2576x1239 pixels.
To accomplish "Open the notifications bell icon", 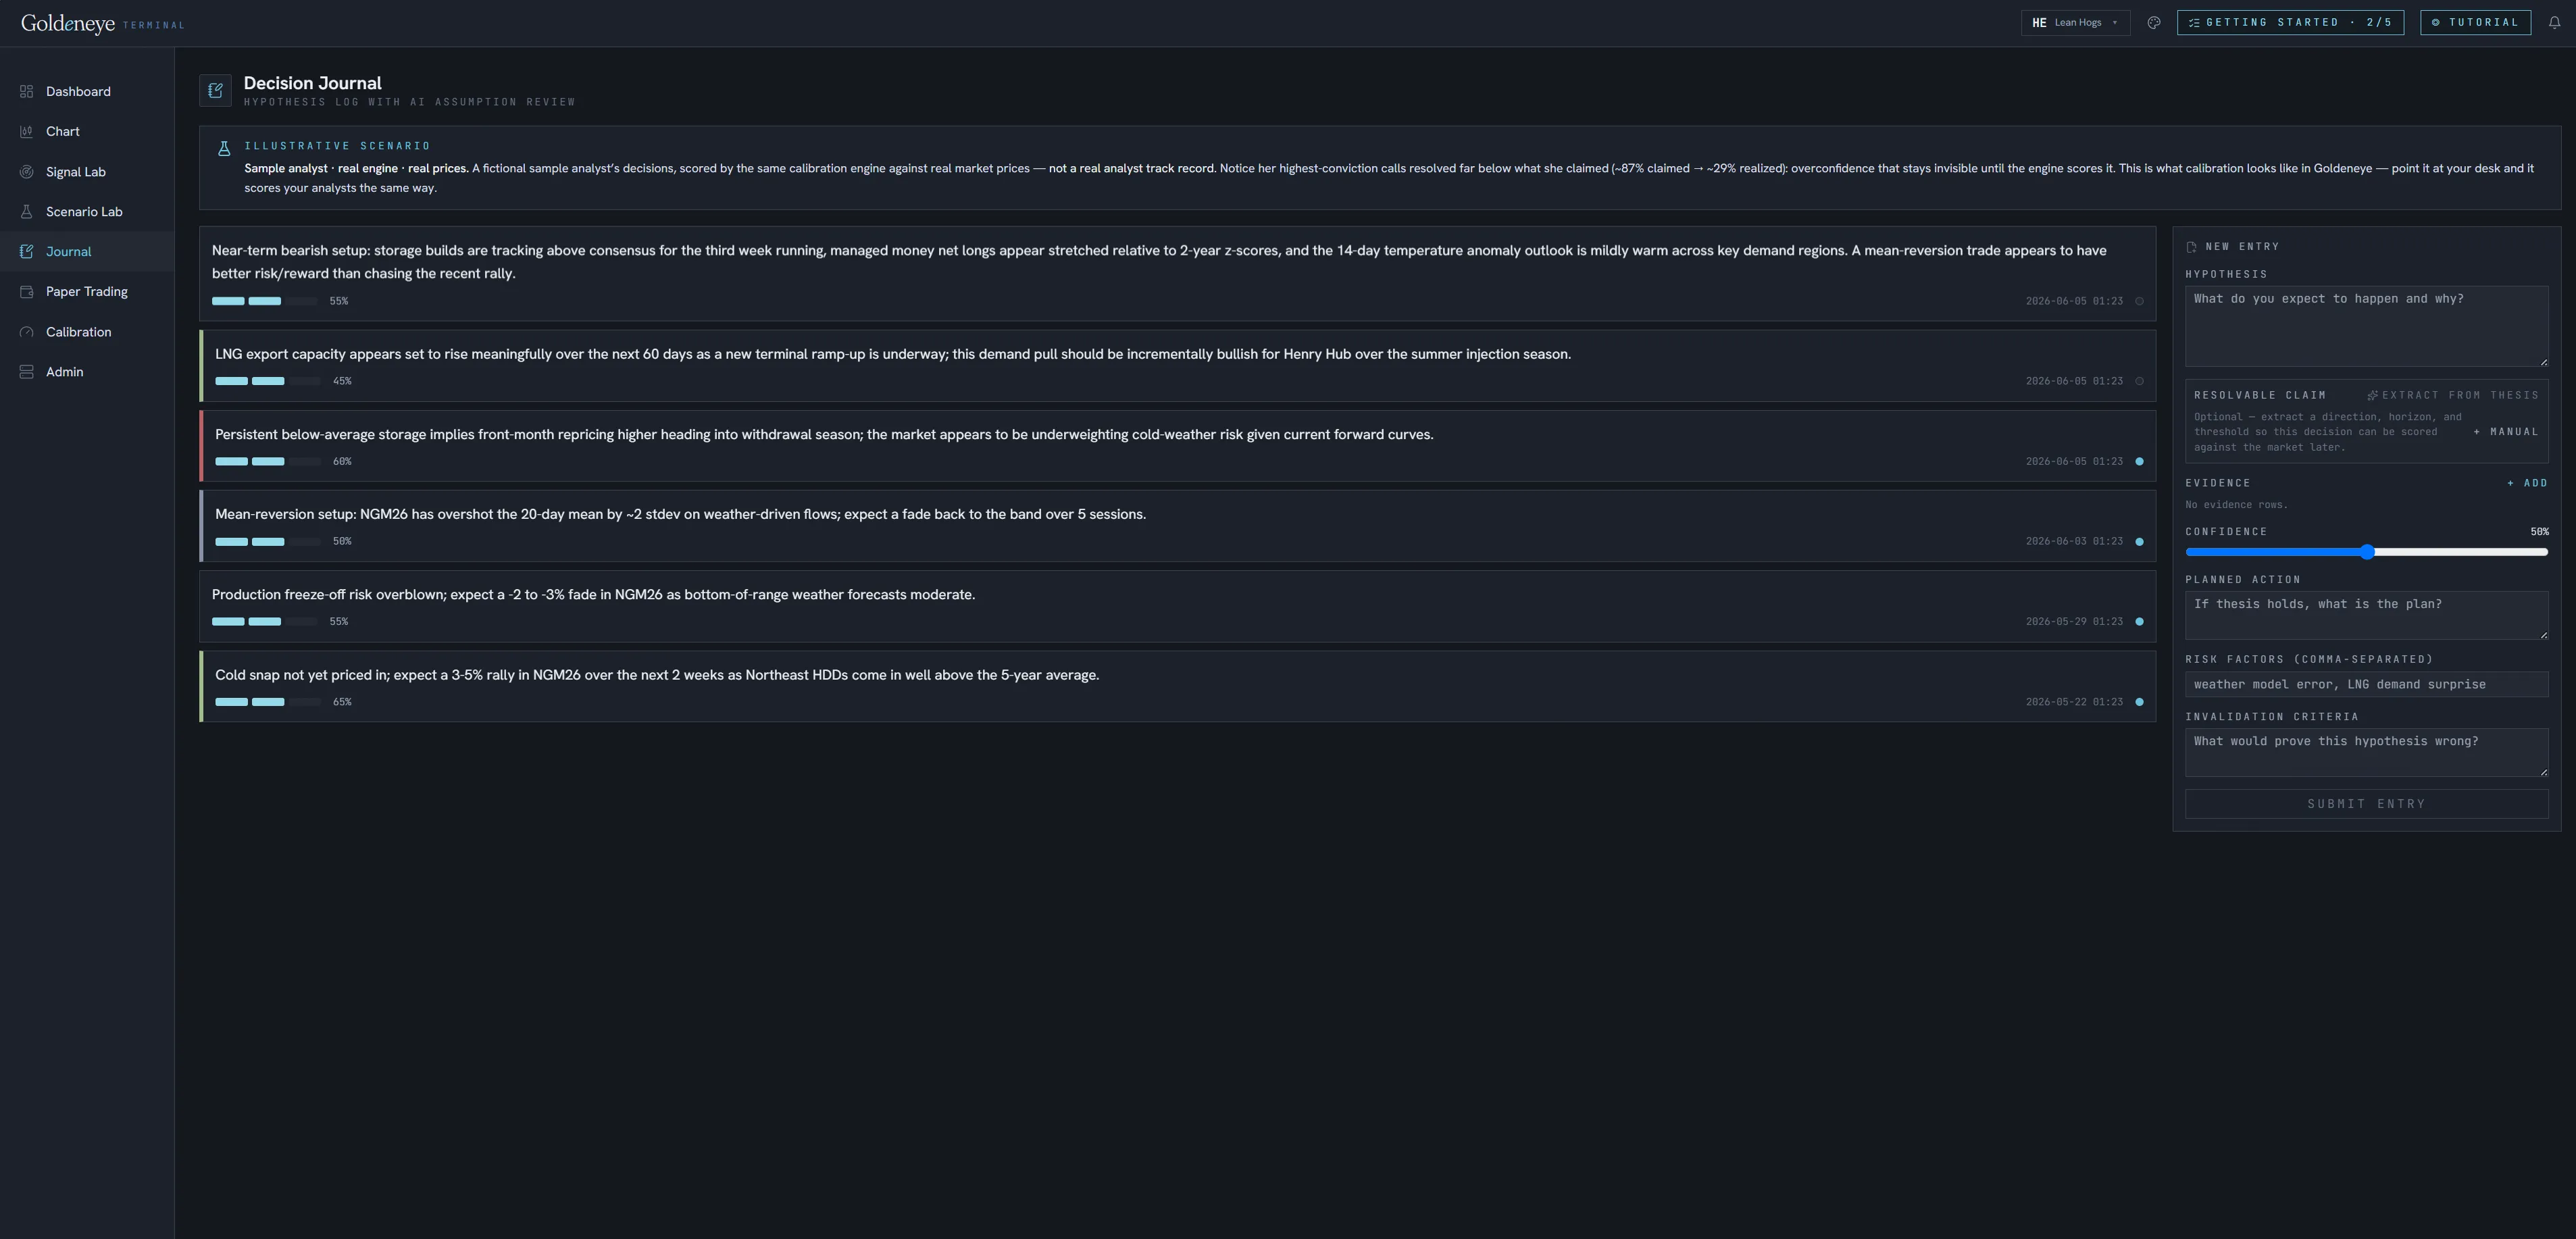I will tap(2554, 22).
